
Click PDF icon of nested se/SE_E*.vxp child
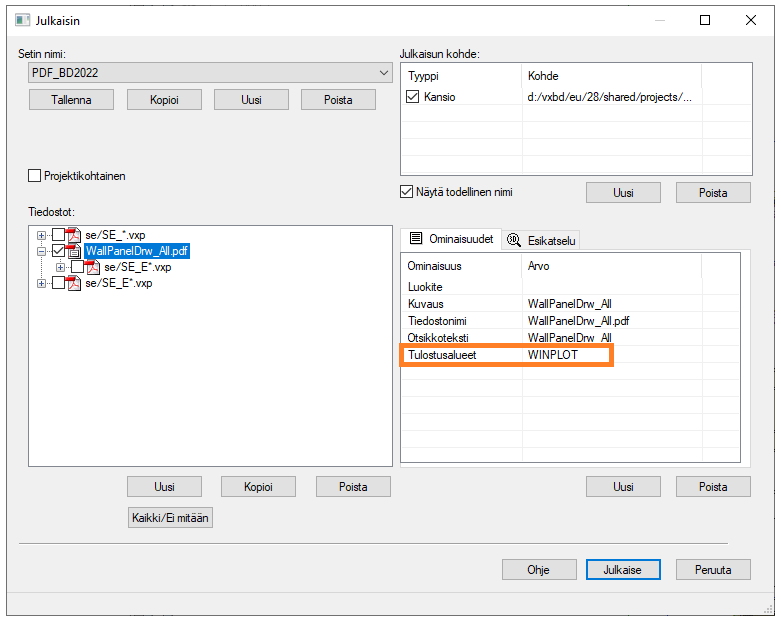tap(93, 267)
